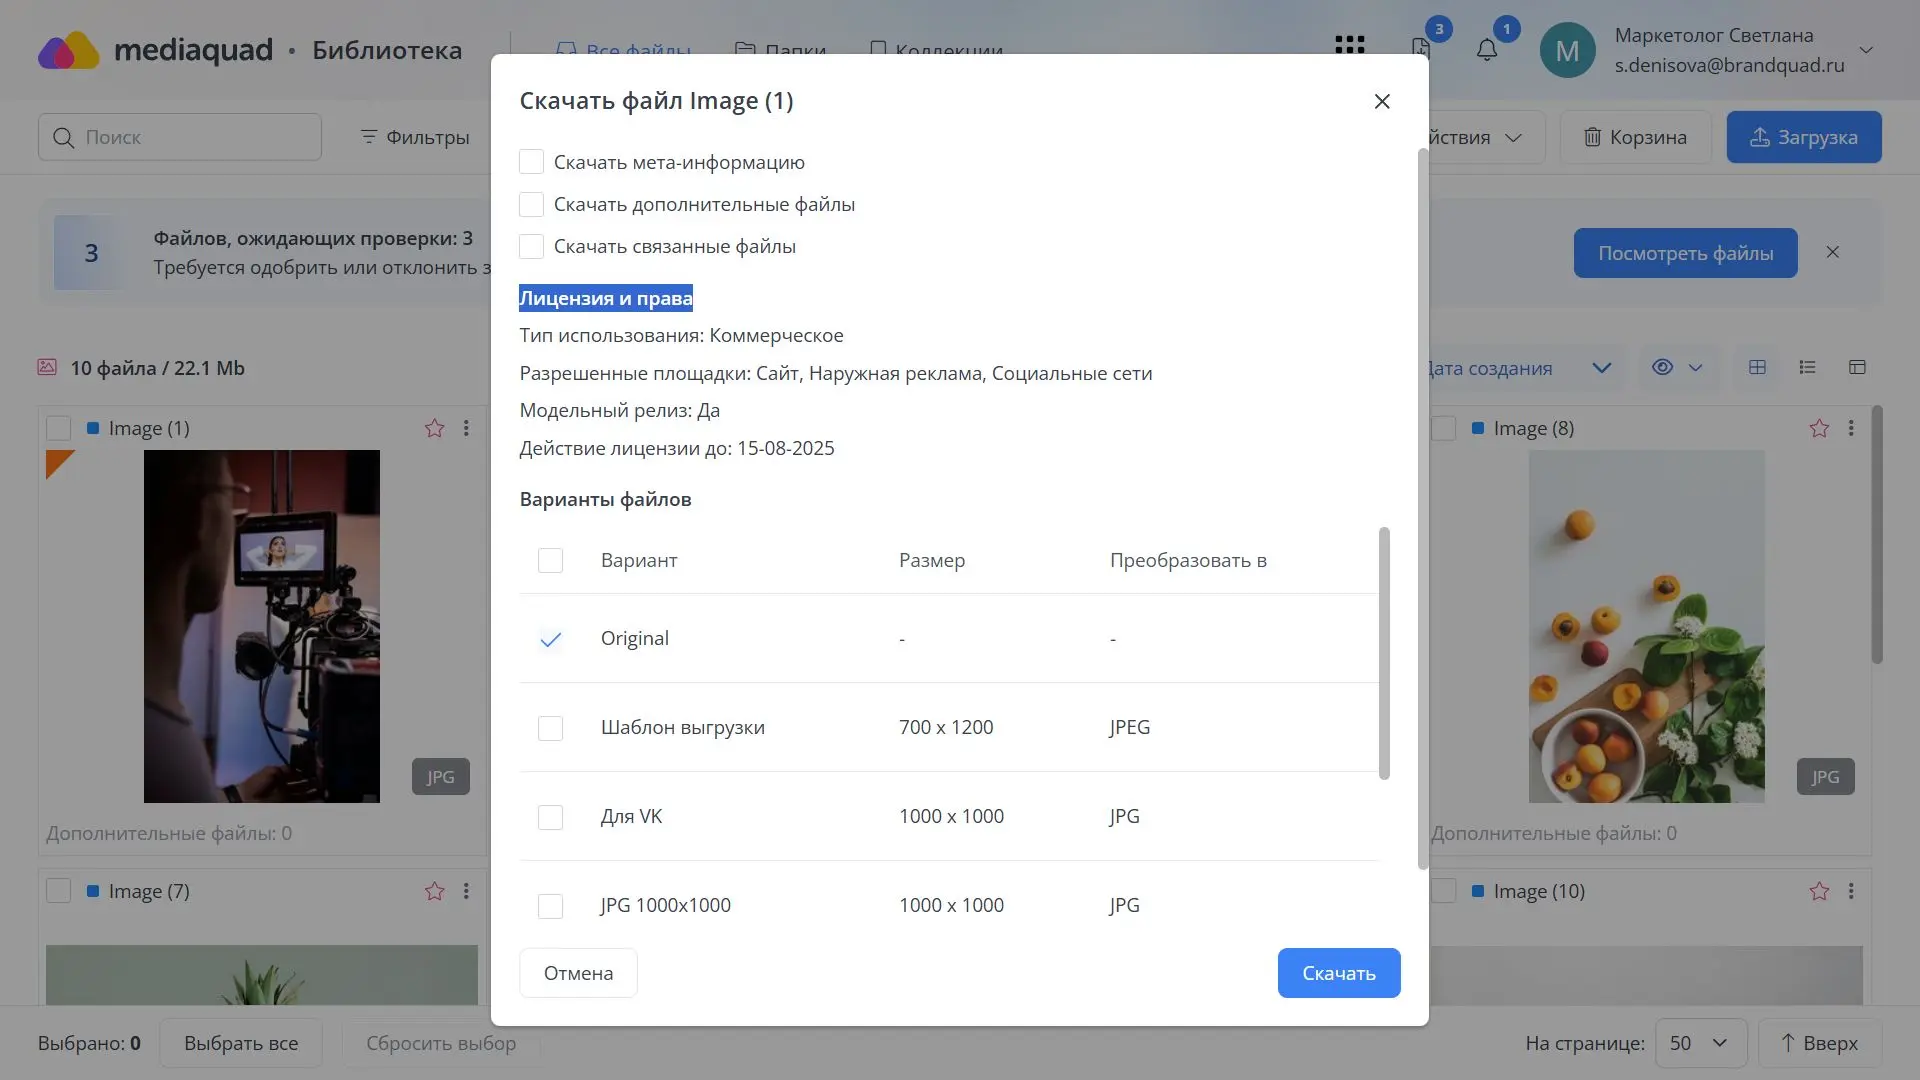Open the apps grid icon
Viewport: 1920px width, 1080px height.
(x=1349, y=46)
